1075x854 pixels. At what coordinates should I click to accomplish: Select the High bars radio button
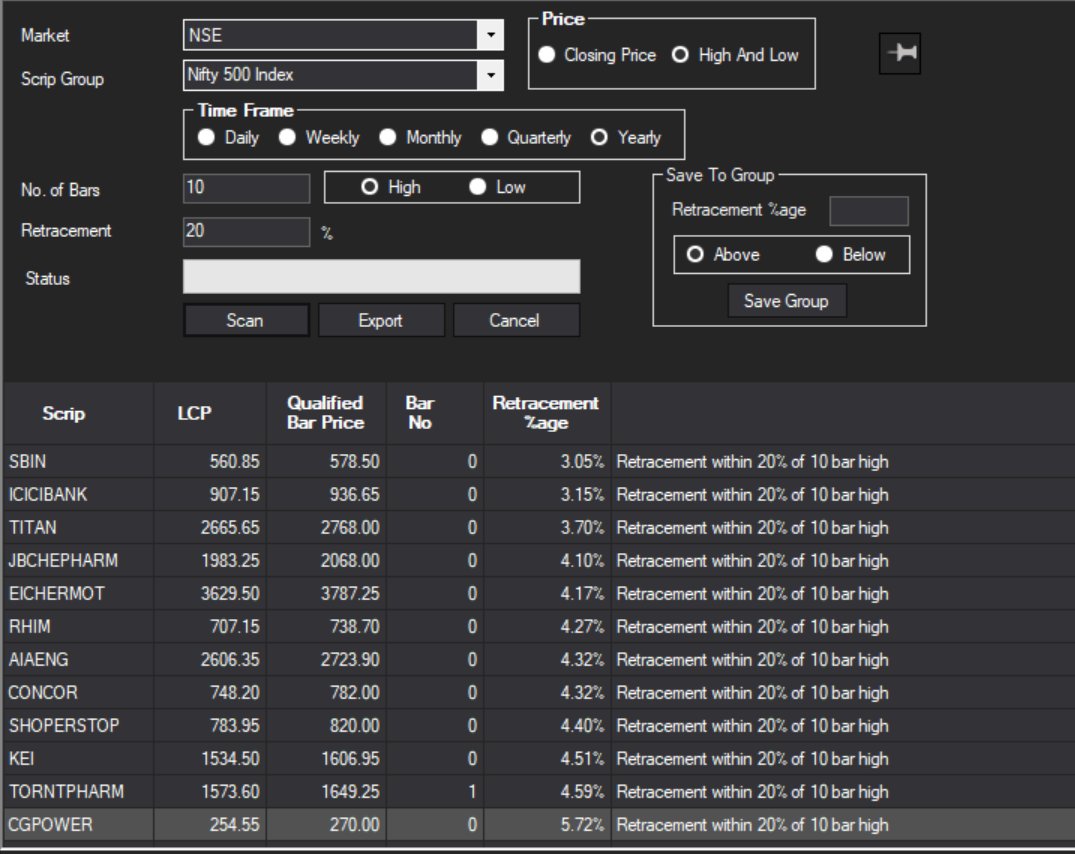tap(391, 187)
